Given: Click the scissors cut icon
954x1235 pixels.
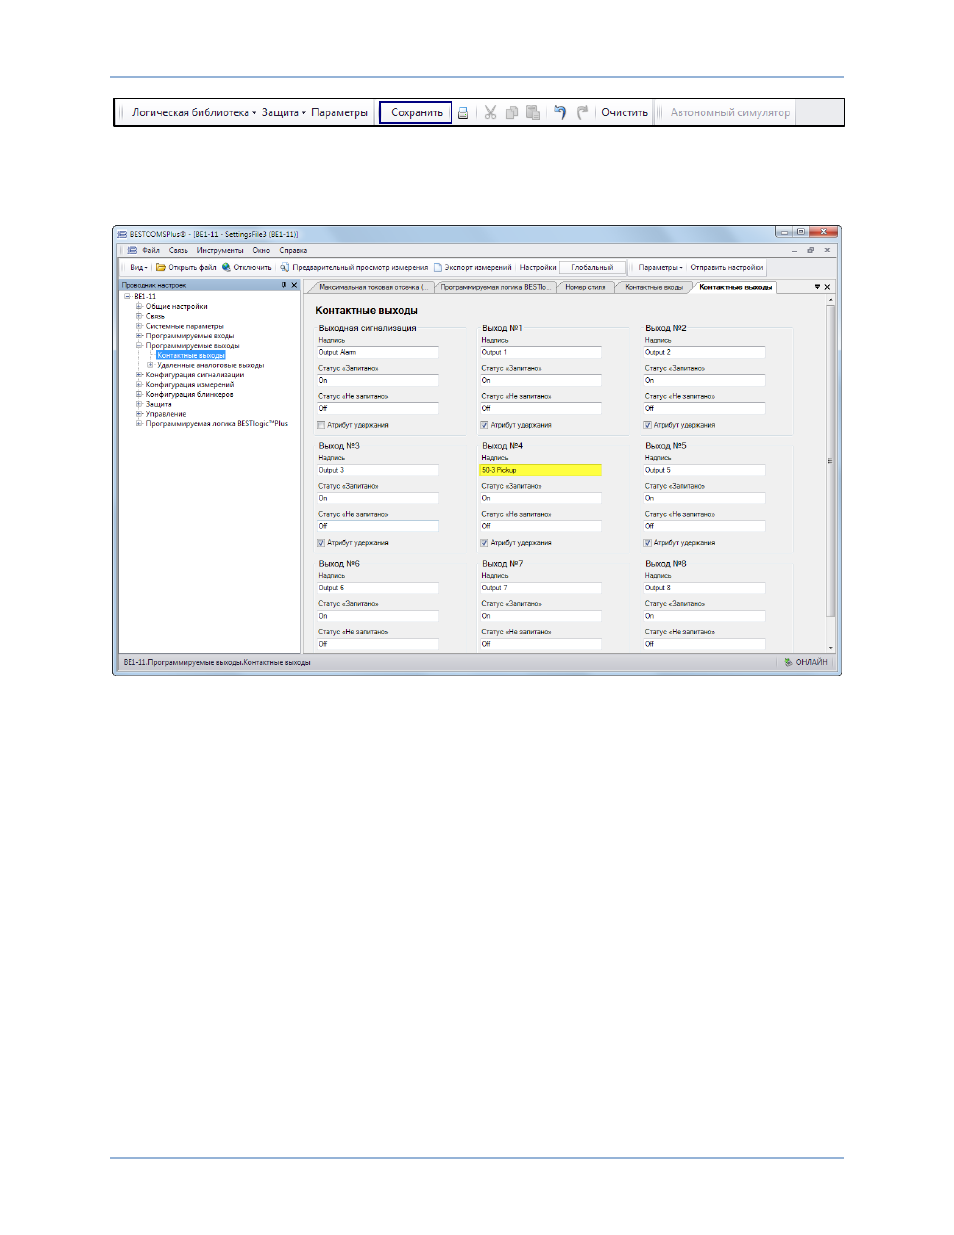Looking at the screenshot, I should coord(490,113).
